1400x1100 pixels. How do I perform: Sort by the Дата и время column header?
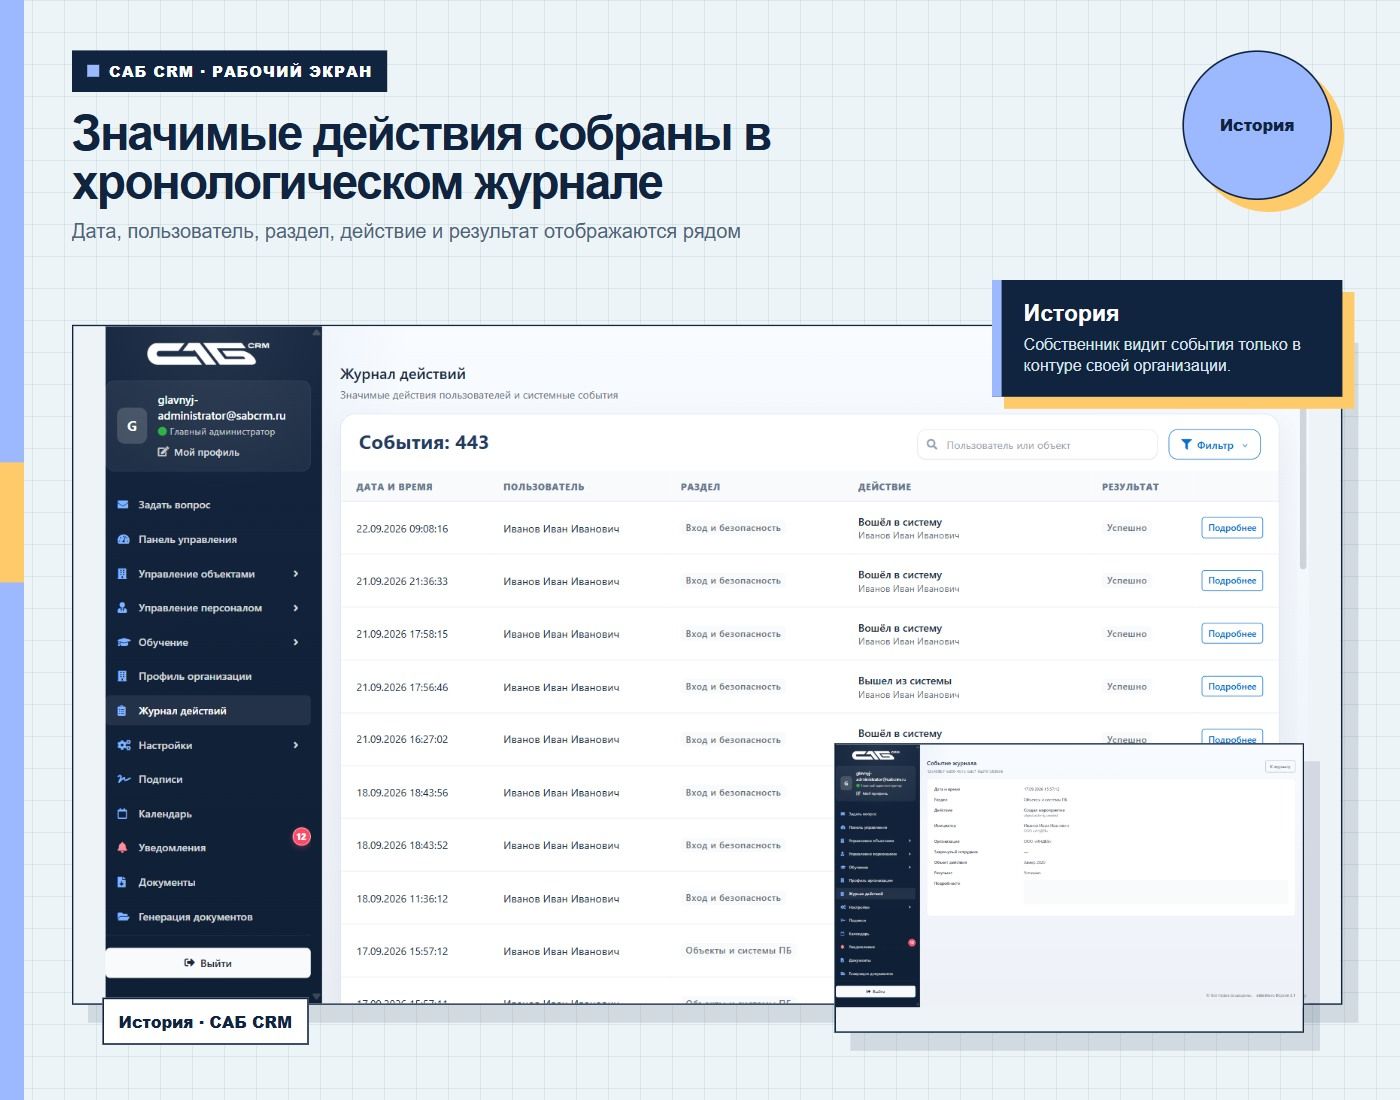click(x=394, y=487)
